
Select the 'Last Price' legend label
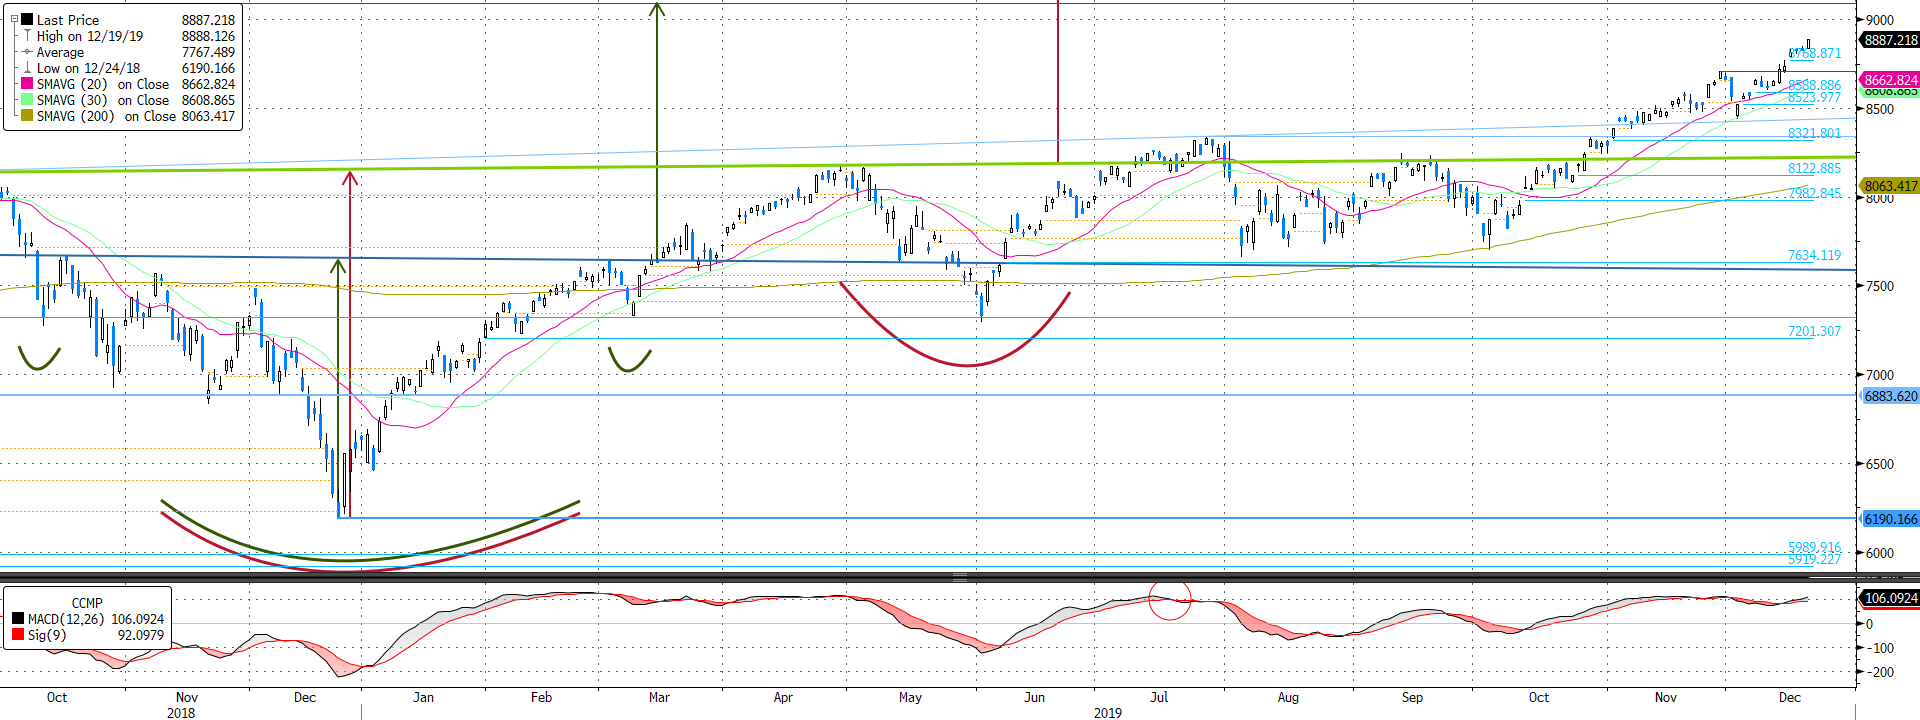tap(68, 20)
